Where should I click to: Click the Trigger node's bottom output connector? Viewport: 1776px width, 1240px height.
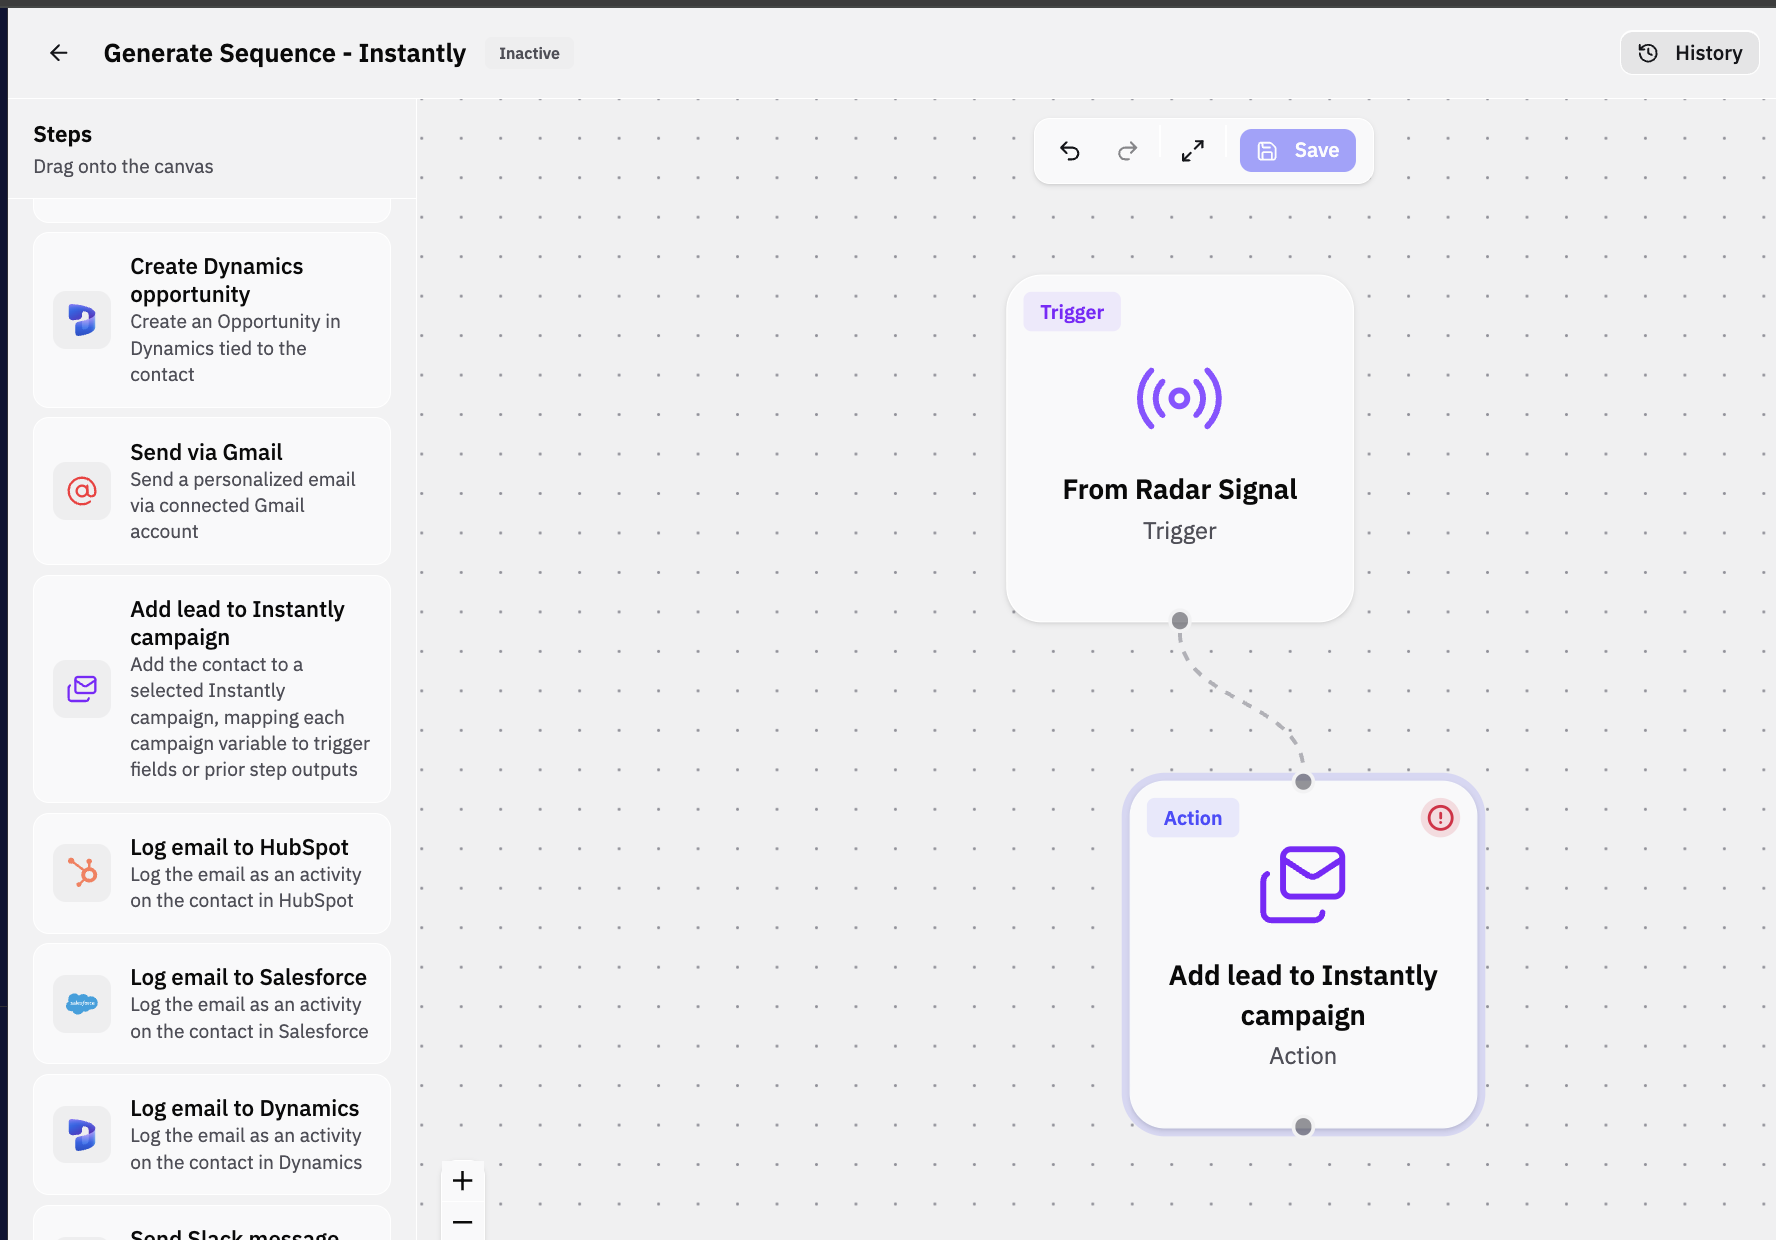coord(1180,620)
